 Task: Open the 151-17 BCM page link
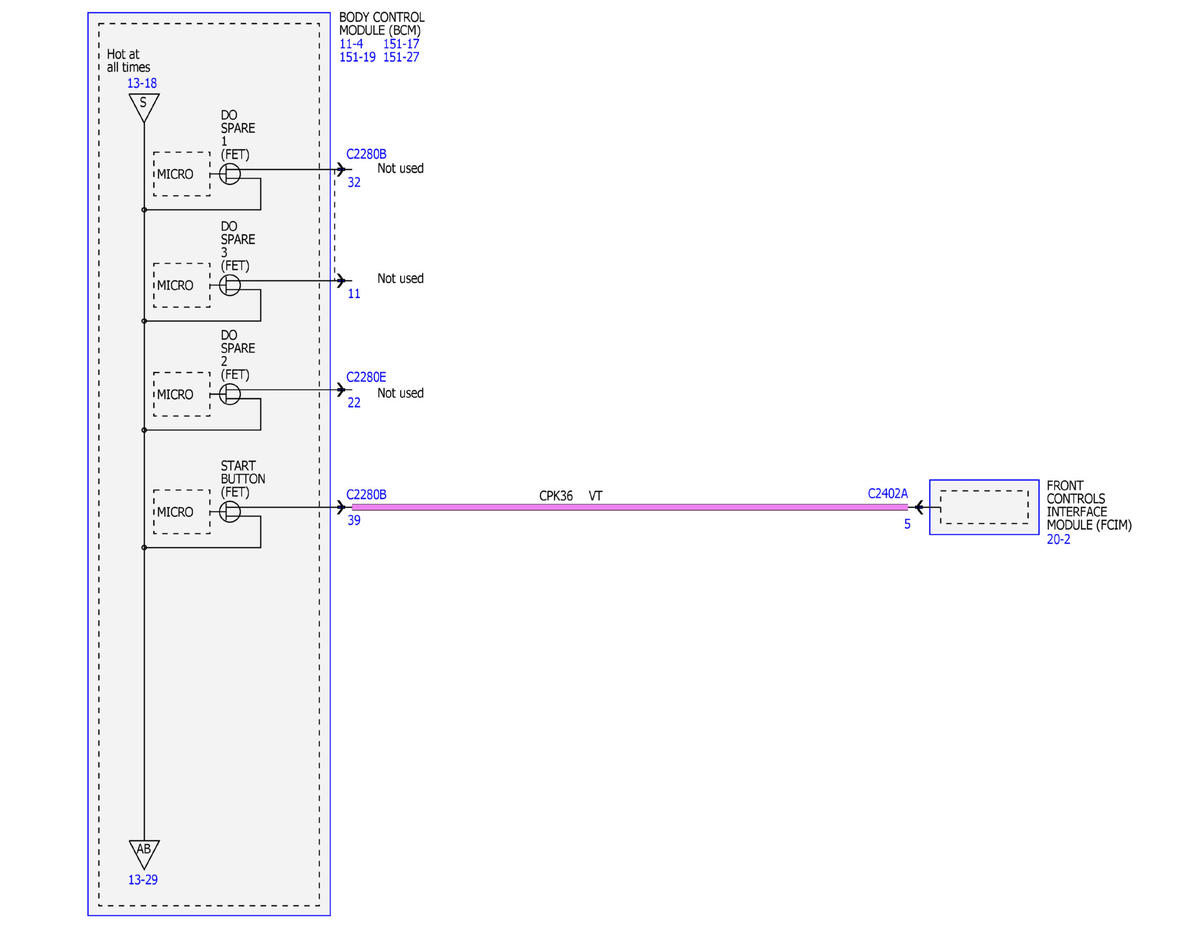(401, 44)
